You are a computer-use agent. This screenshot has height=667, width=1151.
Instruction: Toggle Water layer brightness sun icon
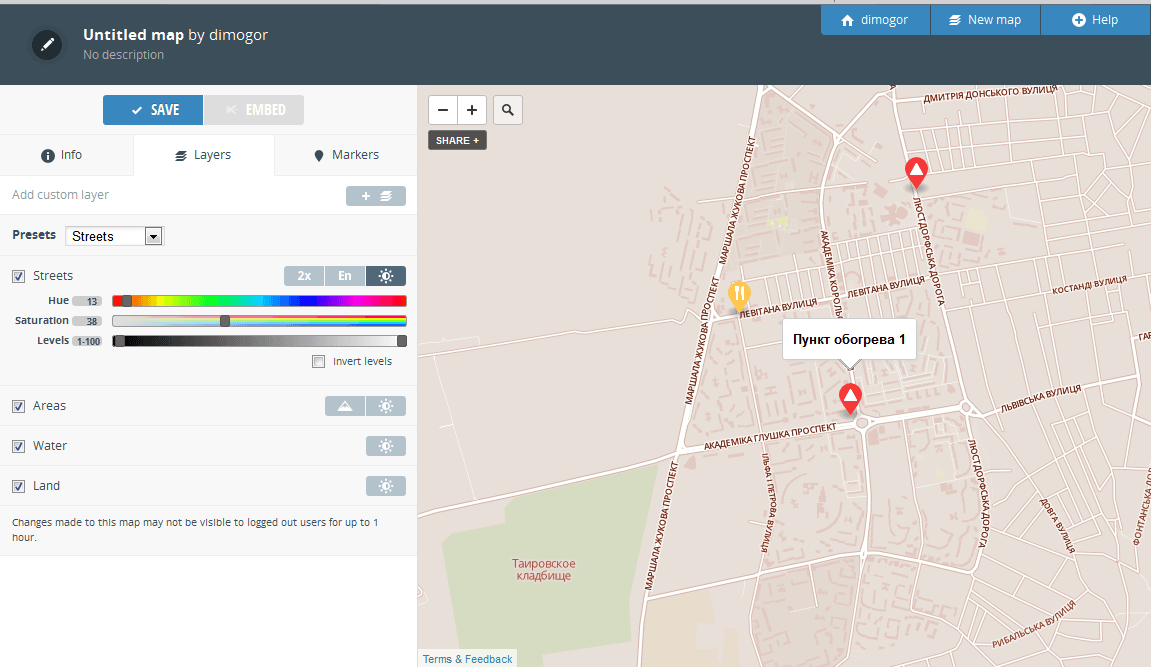386,446
